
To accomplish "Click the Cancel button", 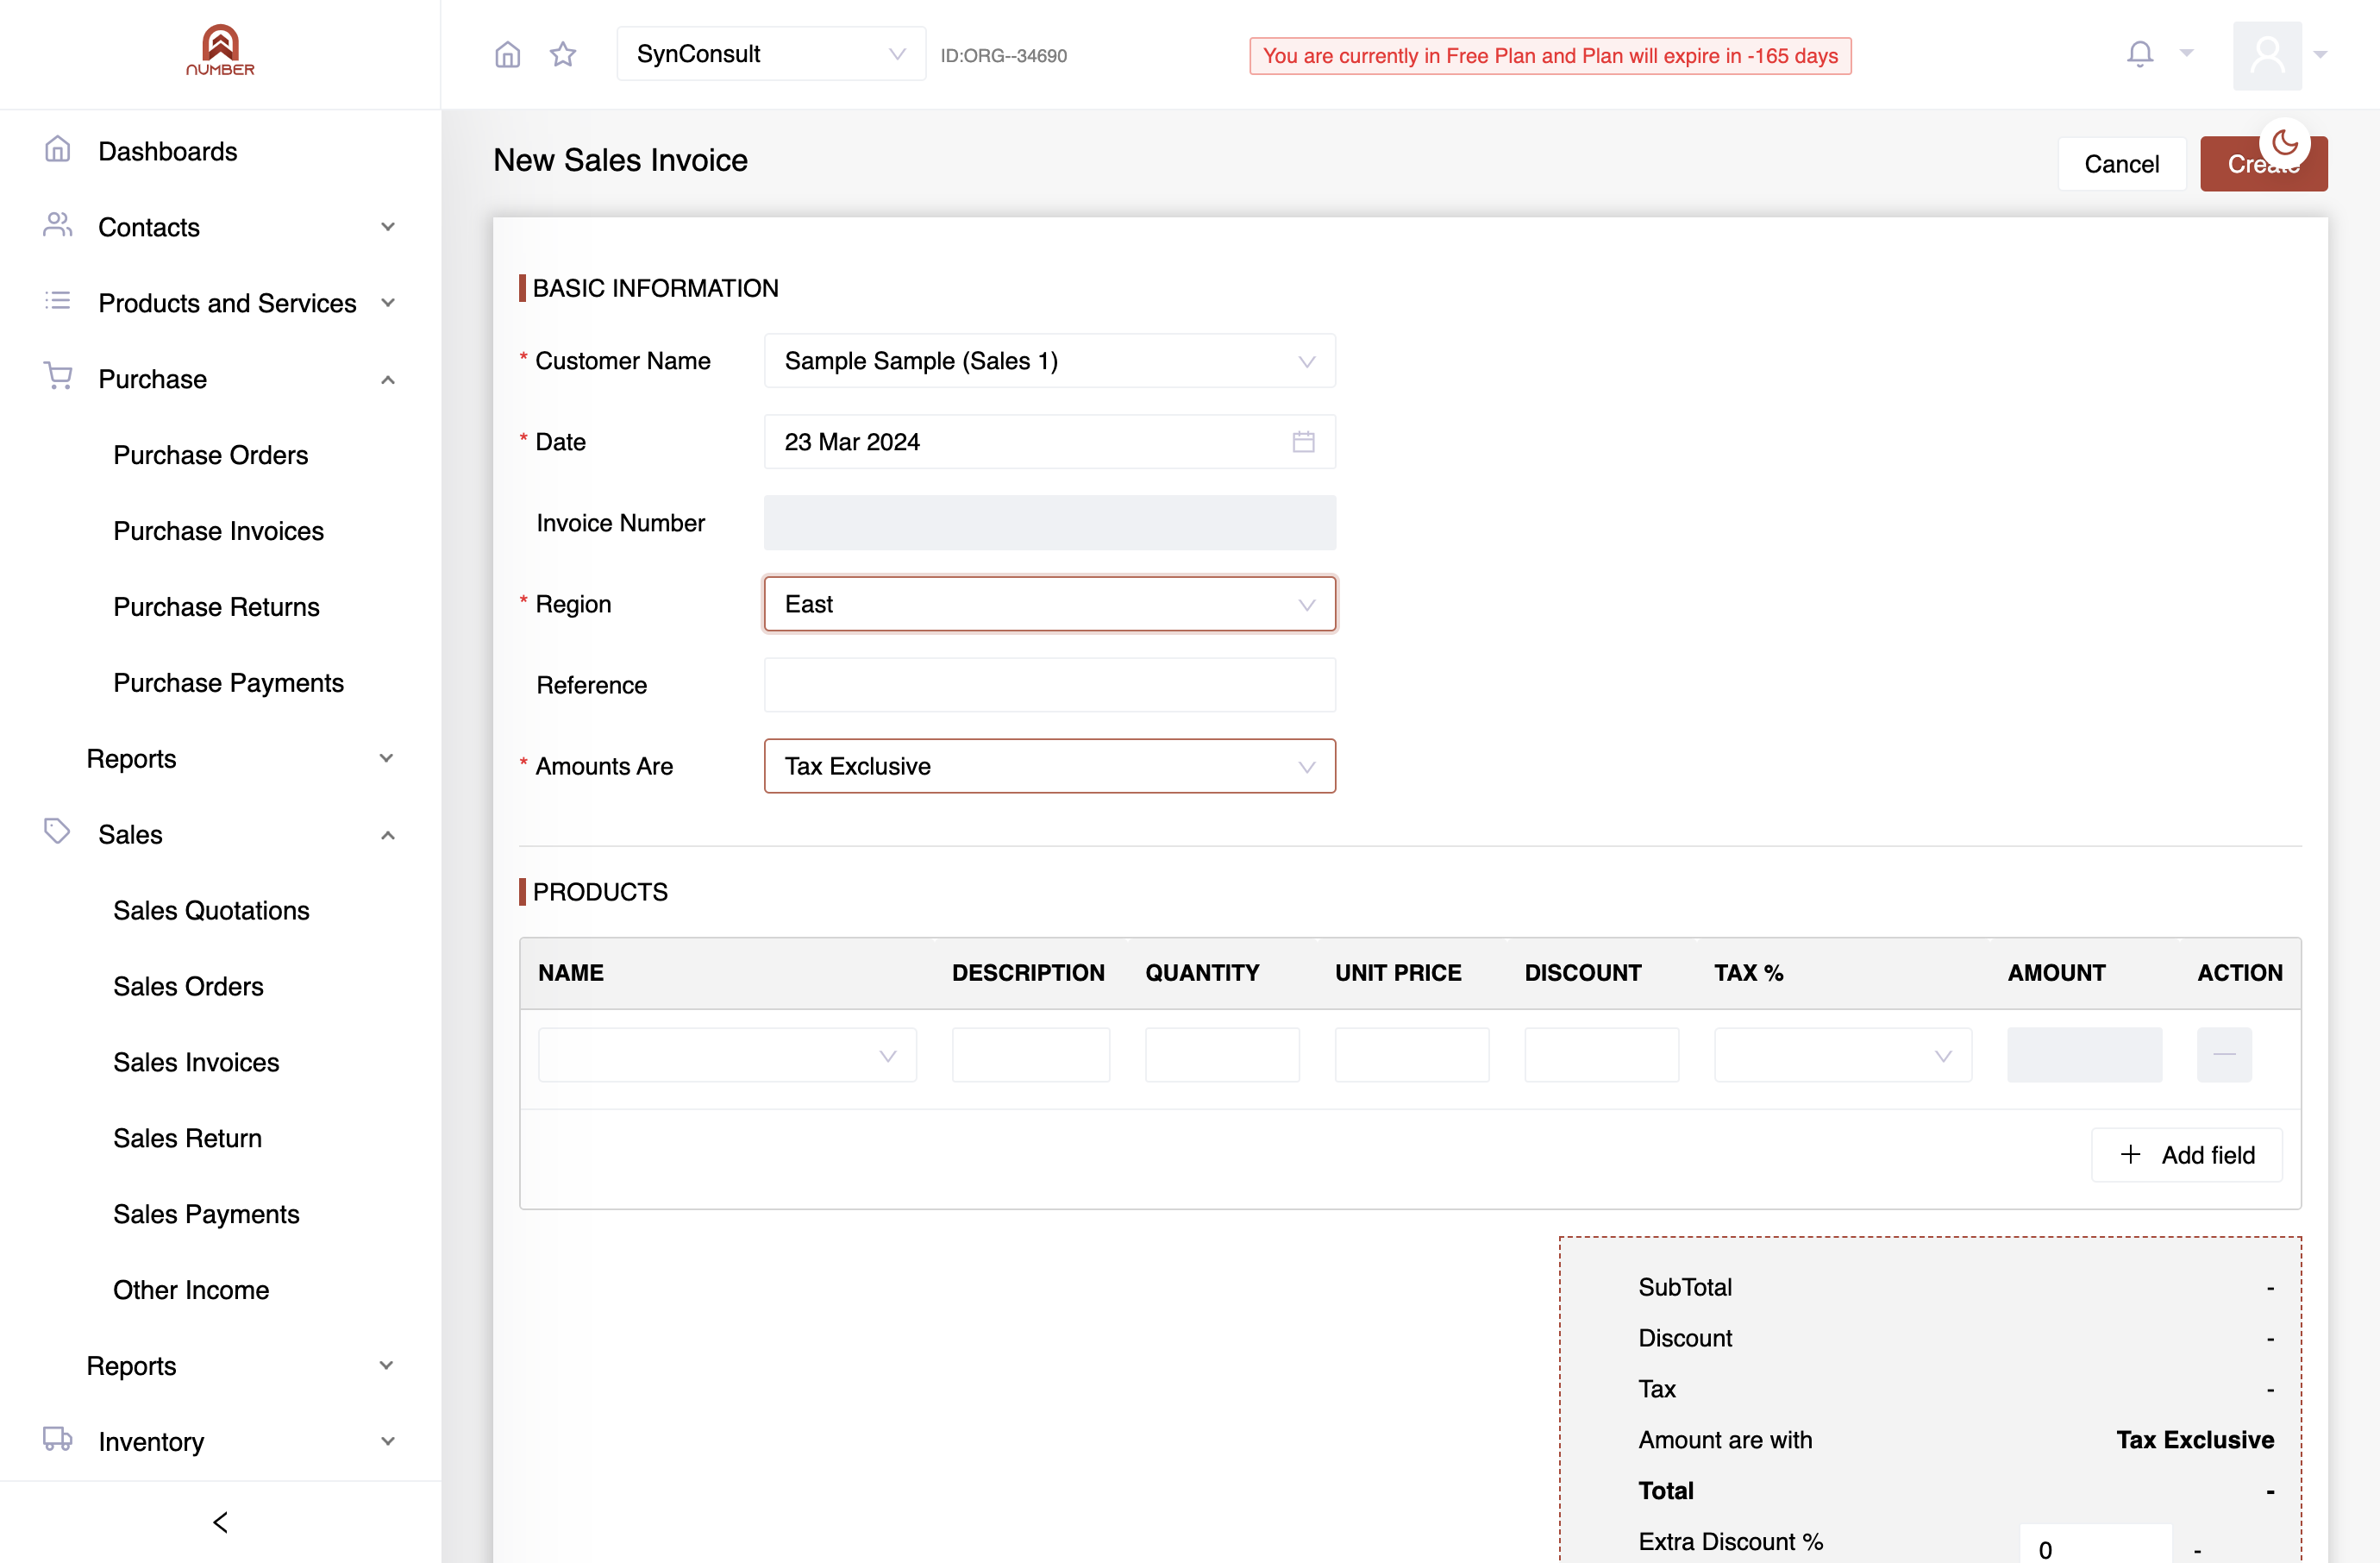I will tap(2121, 164).
